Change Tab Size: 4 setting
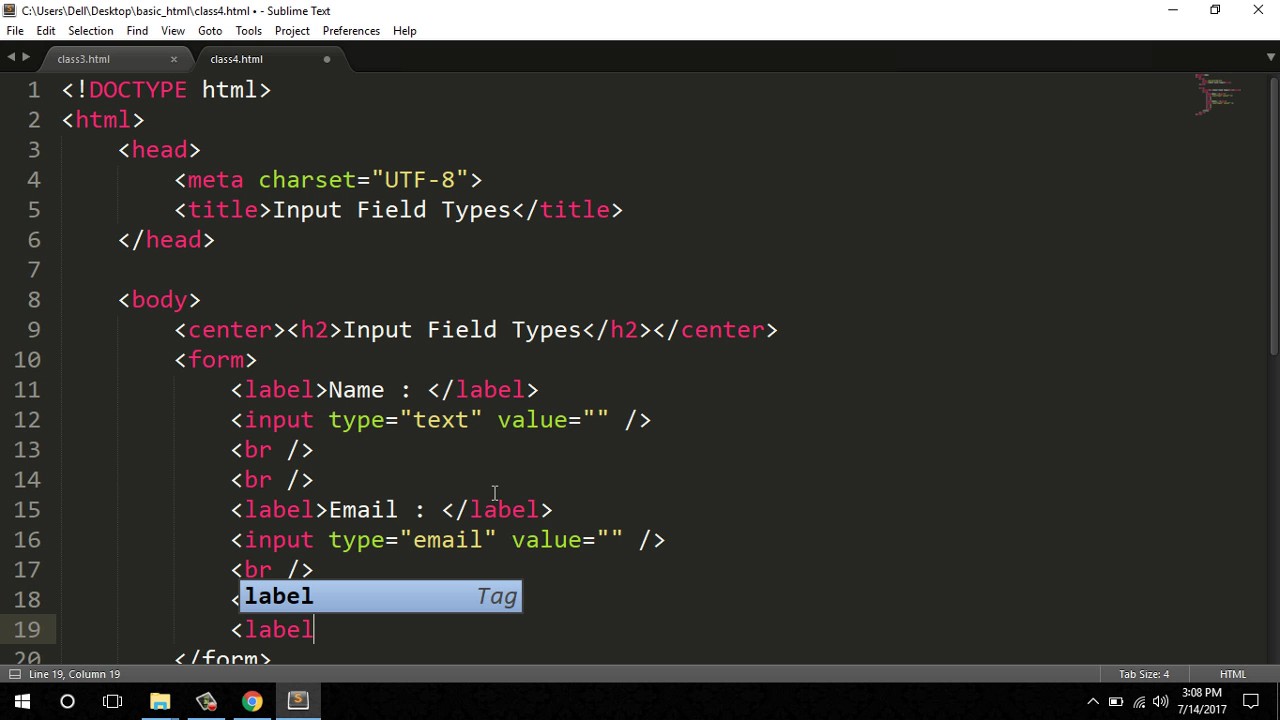 1144,674
